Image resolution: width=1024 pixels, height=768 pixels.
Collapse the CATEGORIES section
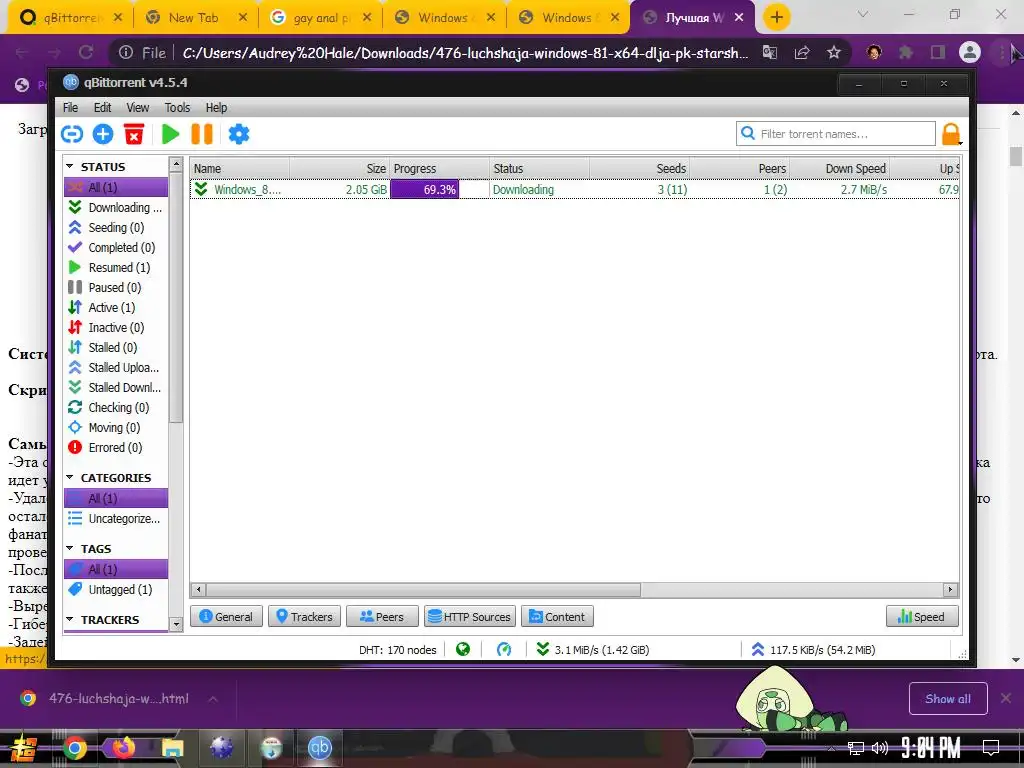tap(70, 477)
